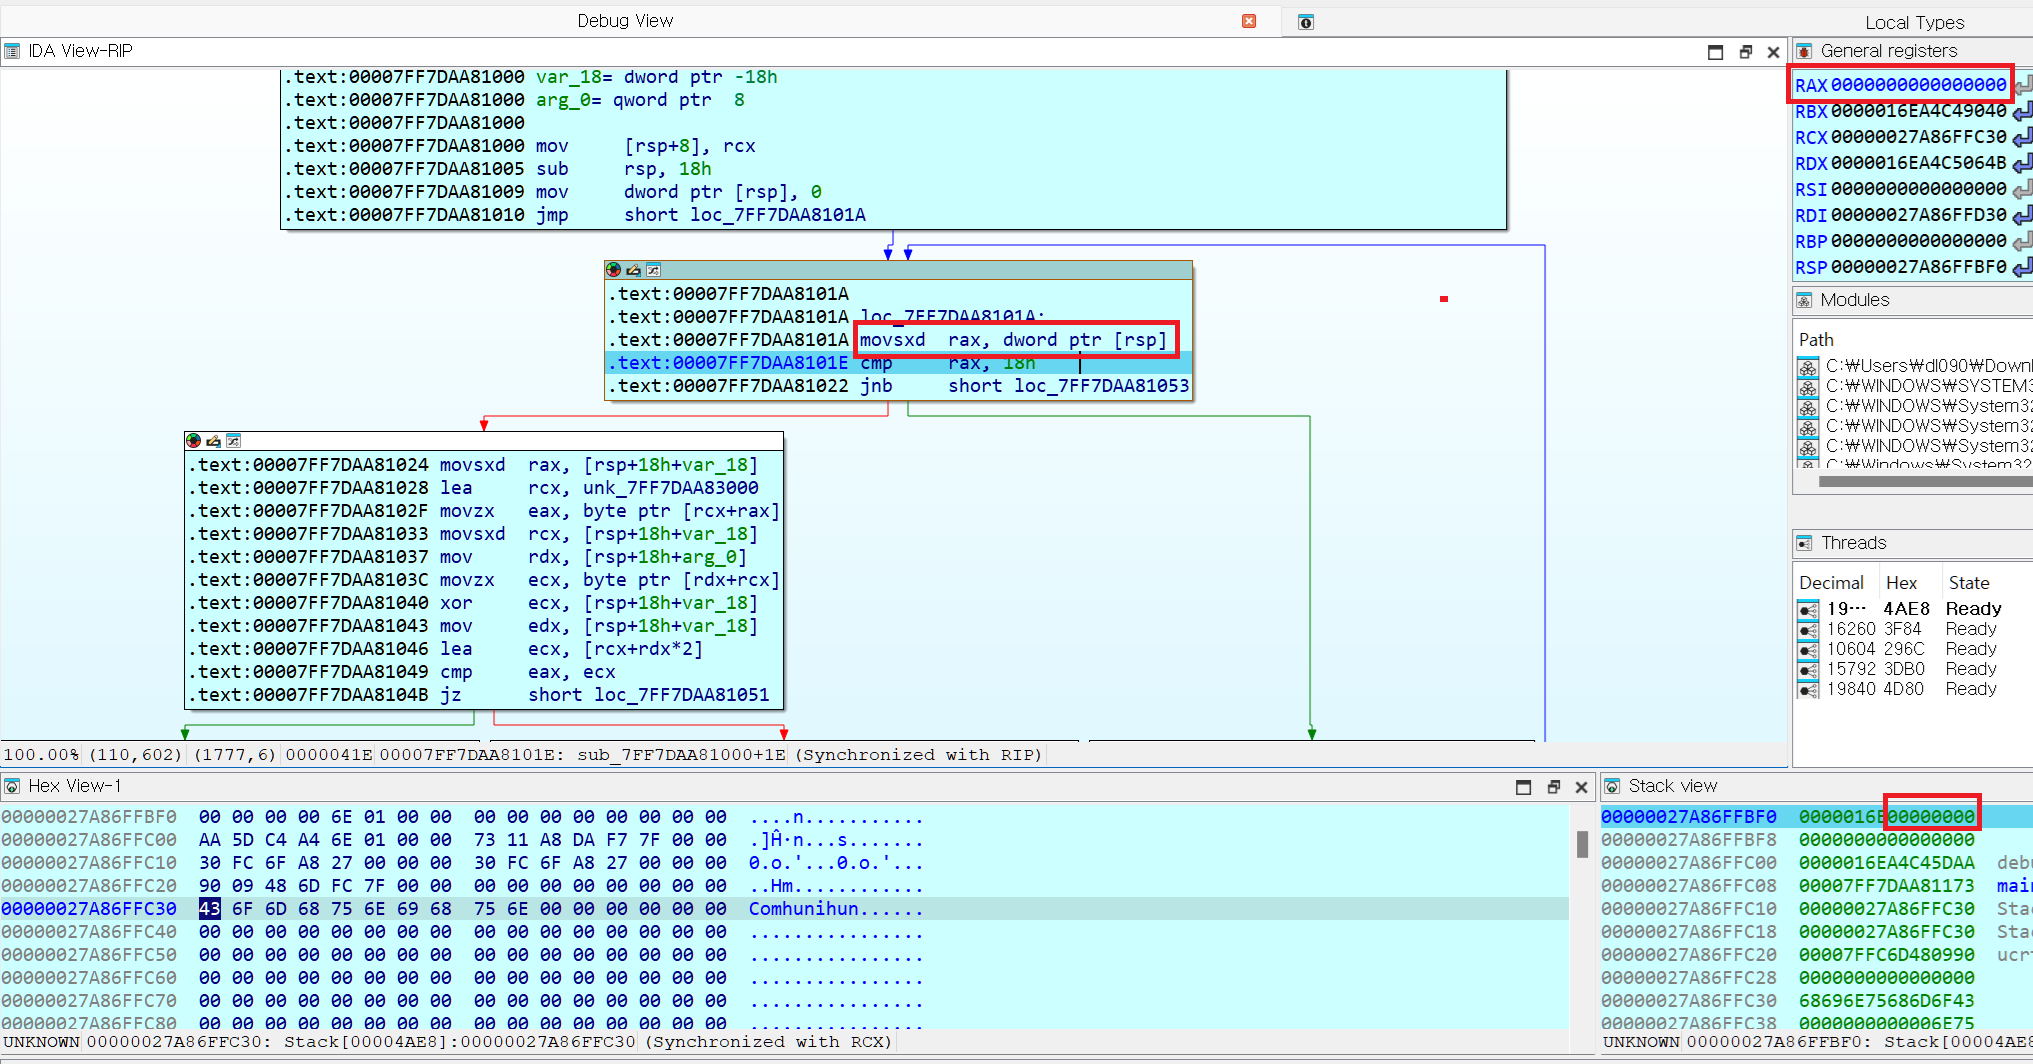The width and height of the screenshot is (2033, 1064).
Task: Set node color on loc_7FF7DAA8101A block
Action: pyautogui.click(x=614, y=270)
